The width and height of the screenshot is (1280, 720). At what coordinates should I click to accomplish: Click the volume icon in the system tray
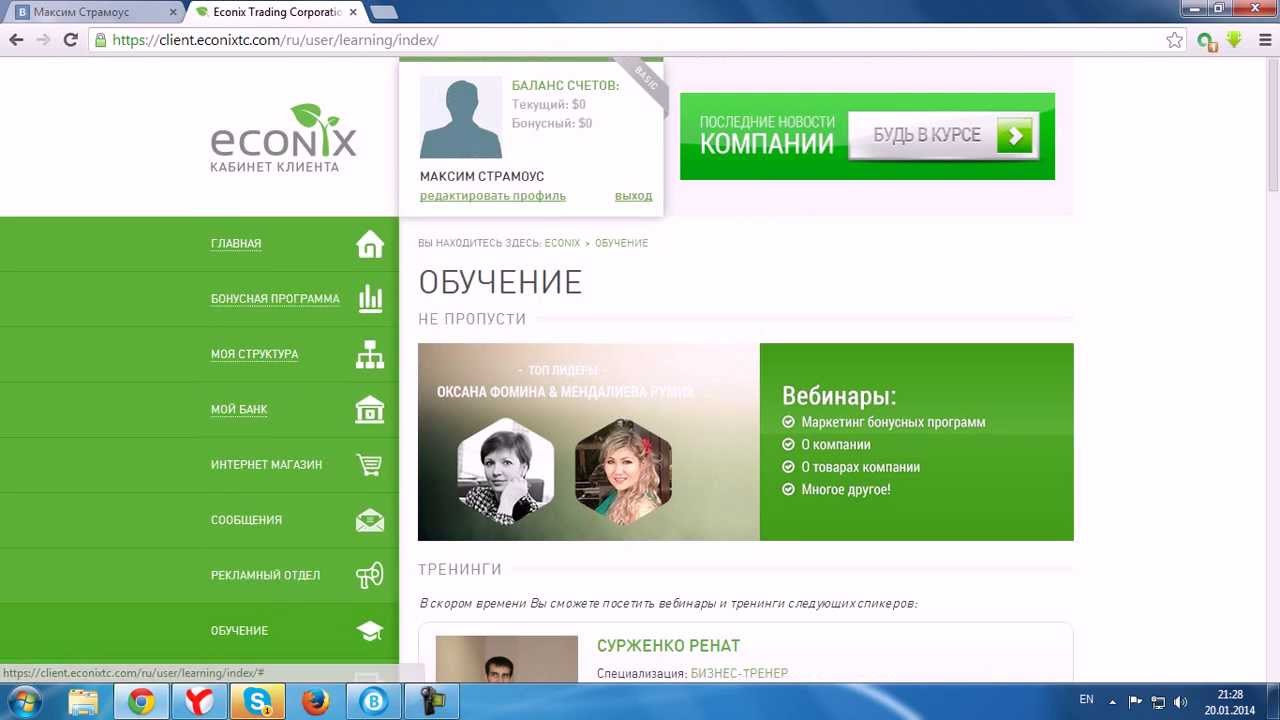point(1180,702)
